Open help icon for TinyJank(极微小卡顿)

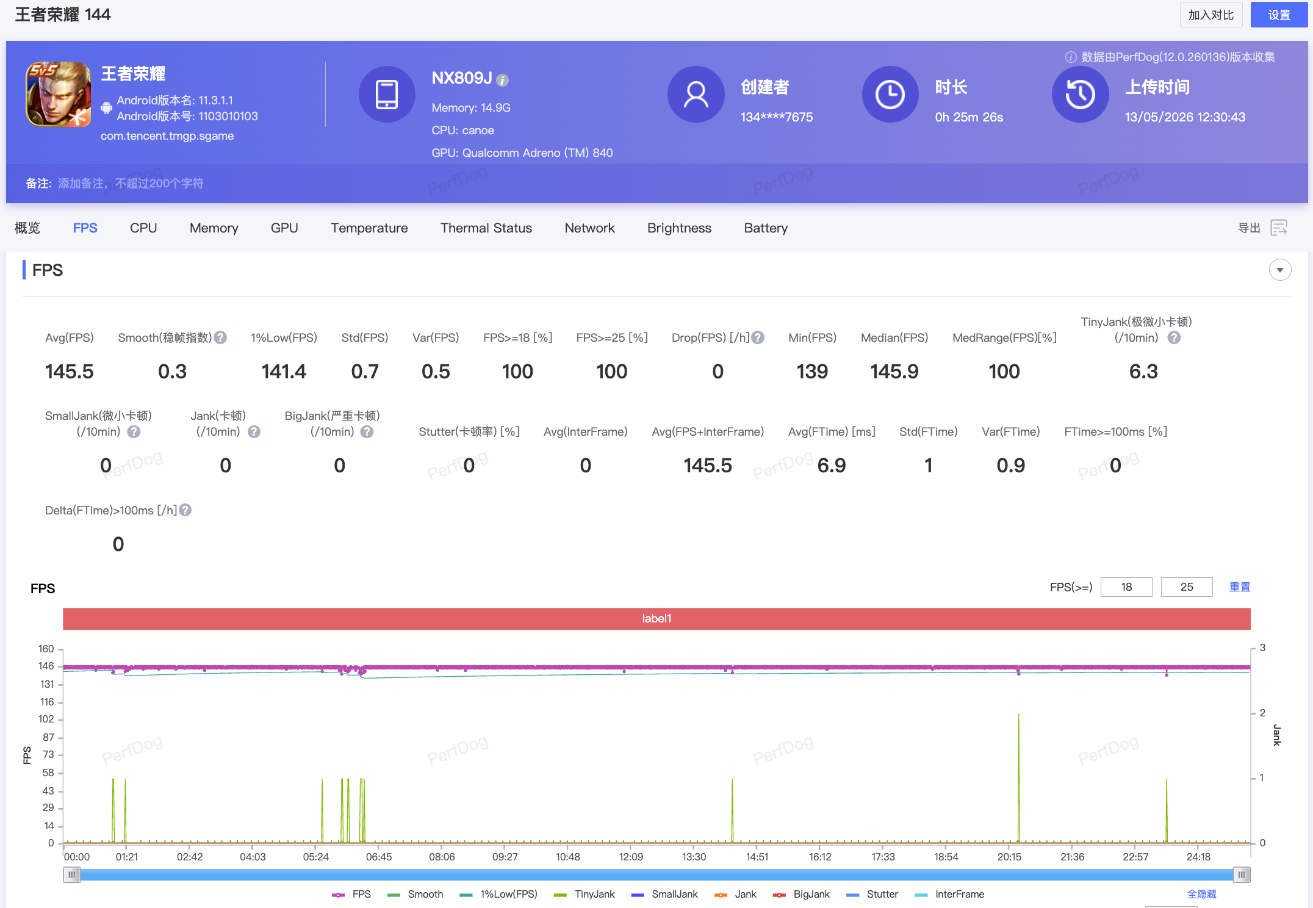[x=1174, y=338]
